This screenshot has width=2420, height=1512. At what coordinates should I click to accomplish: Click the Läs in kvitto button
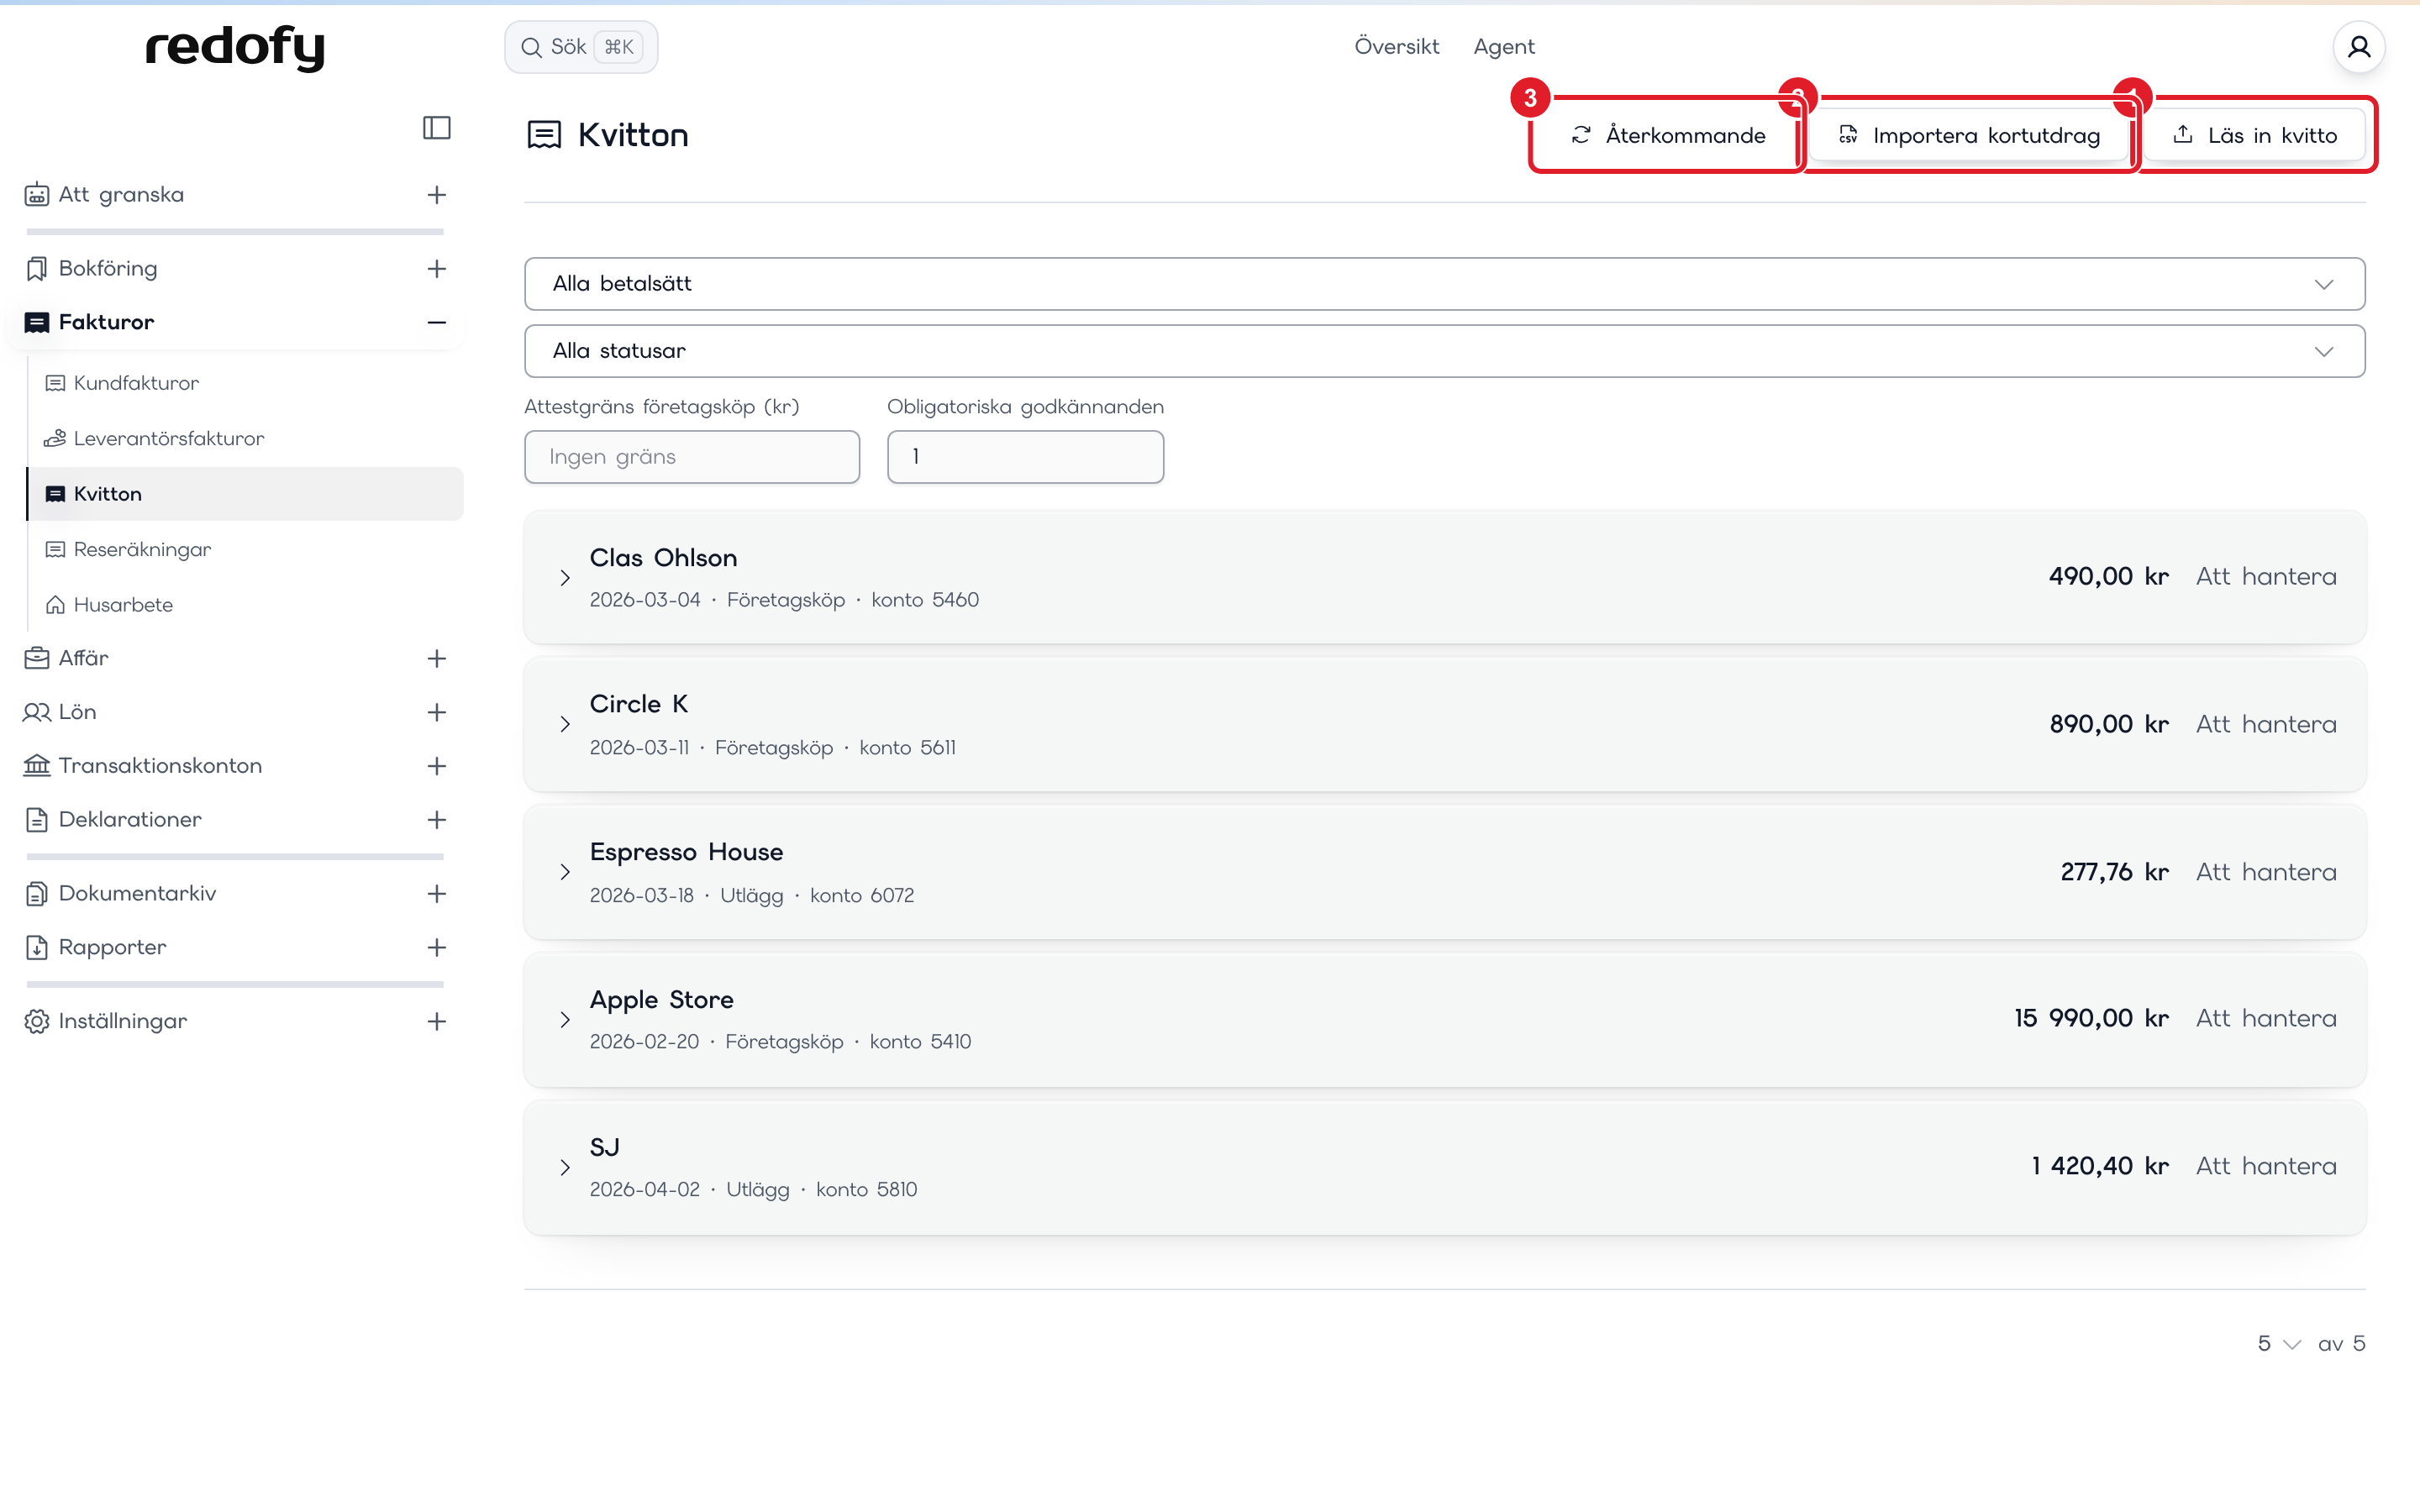[2254, 135]
